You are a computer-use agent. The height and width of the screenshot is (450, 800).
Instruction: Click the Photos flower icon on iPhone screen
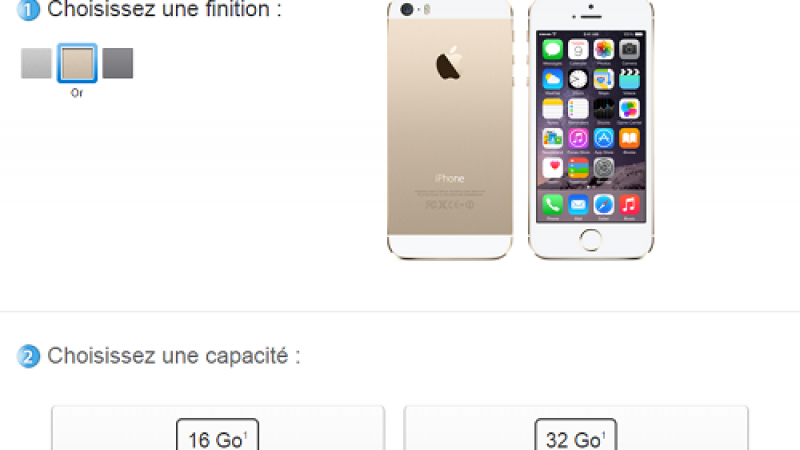click(x=604, y=49)
